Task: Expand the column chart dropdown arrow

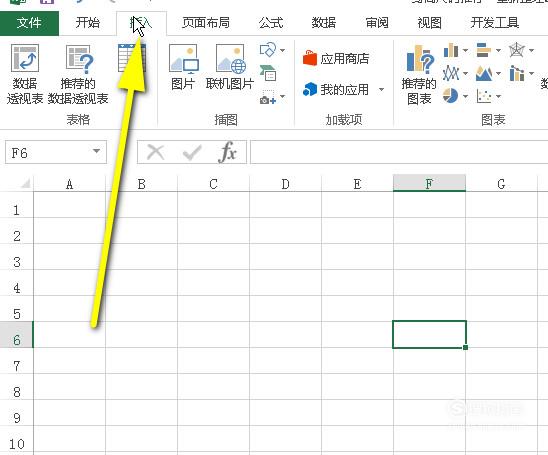Action: [466, 50]
